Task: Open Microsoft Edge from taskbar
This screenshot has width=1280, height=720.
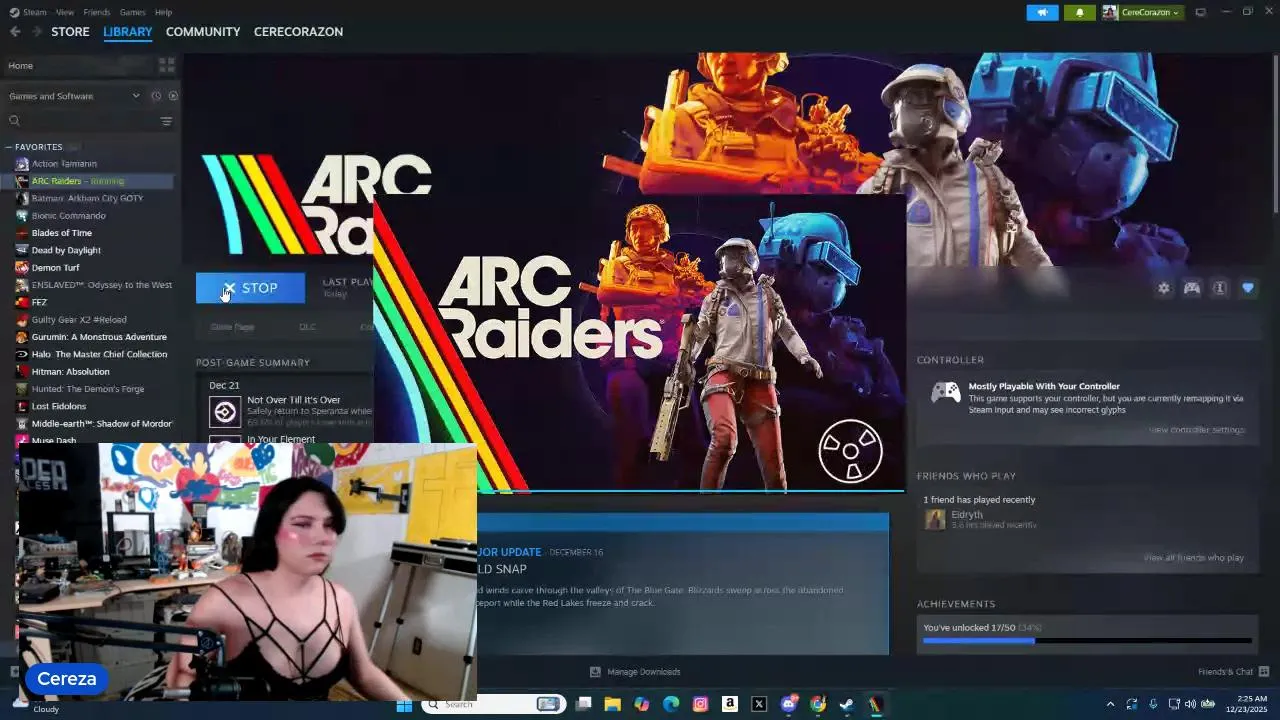Action: tap(671, 704)
